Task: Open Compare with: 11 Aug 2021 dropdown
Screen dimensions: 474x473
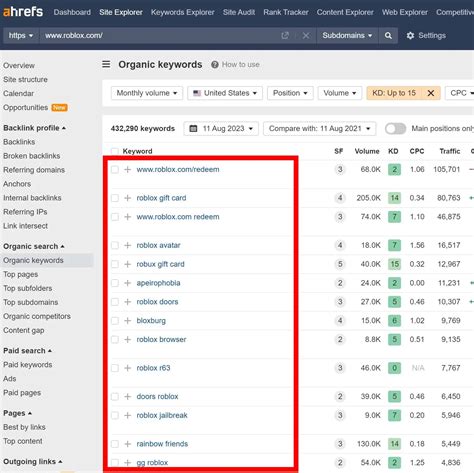Action: click(x=320, y=128)
